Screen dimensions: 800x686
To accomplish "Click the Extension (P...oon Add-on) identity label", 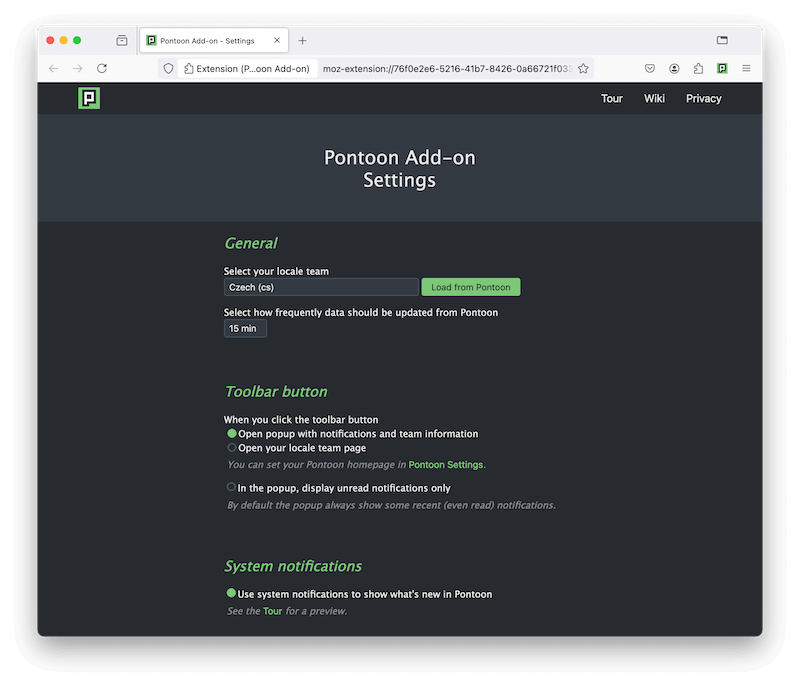I will point(247,68).
